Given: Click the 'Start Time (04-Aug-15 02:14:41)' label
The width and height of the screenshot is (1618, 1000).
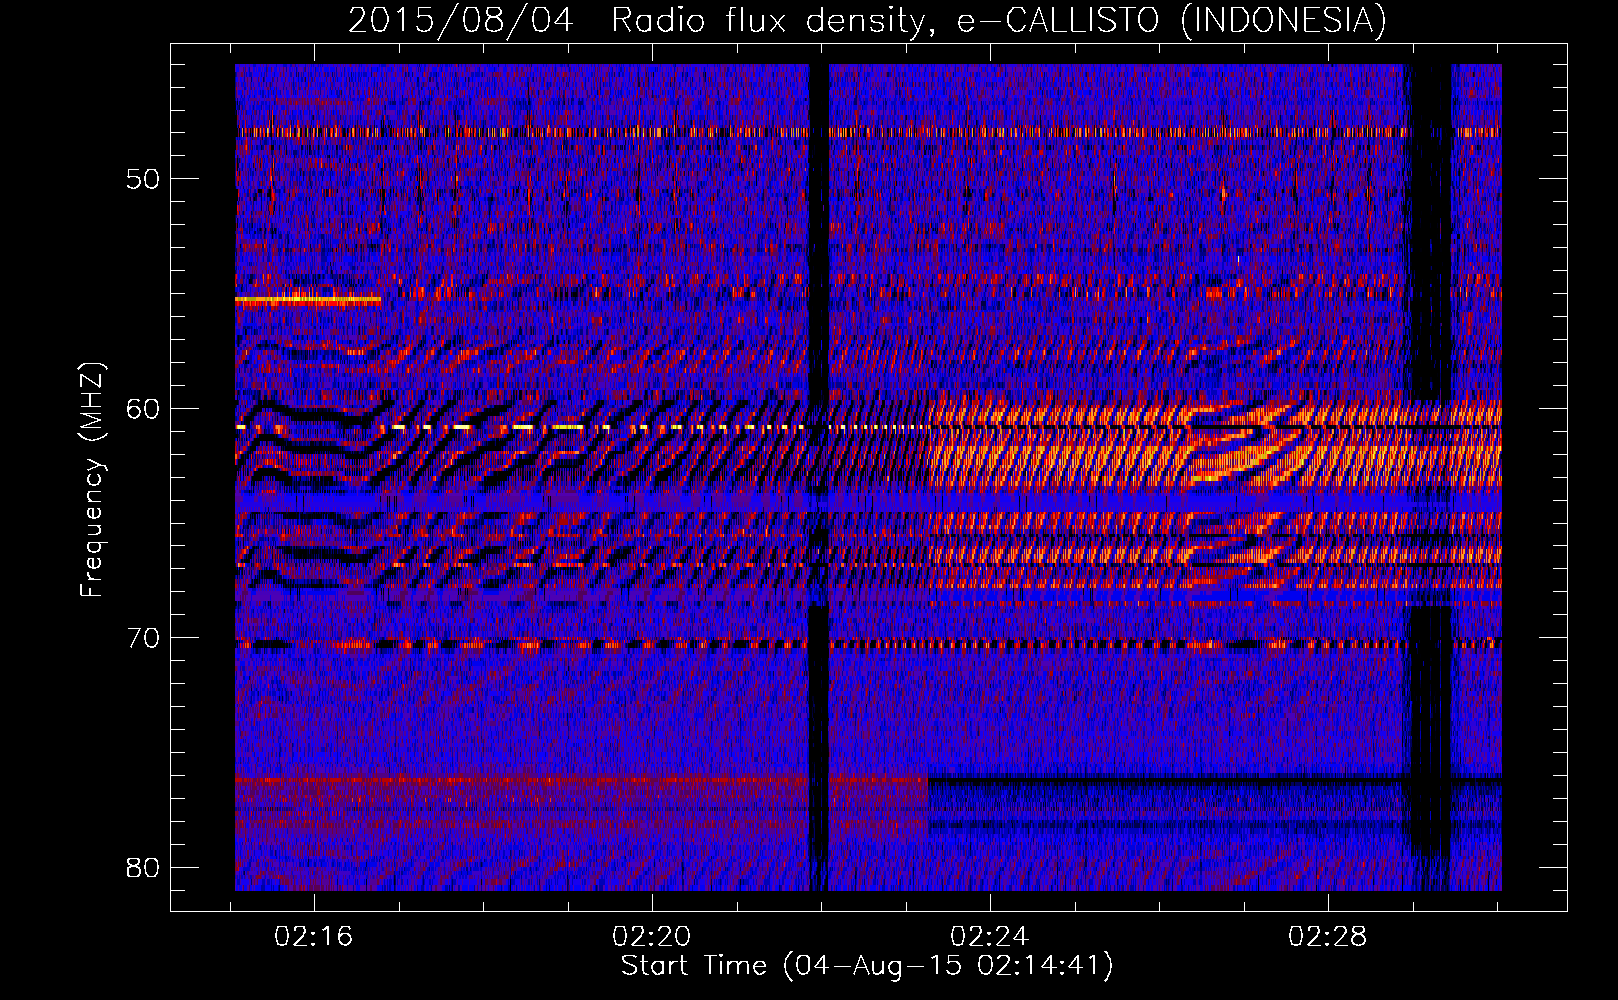Looking at the screenshot, I should (867, 966).
